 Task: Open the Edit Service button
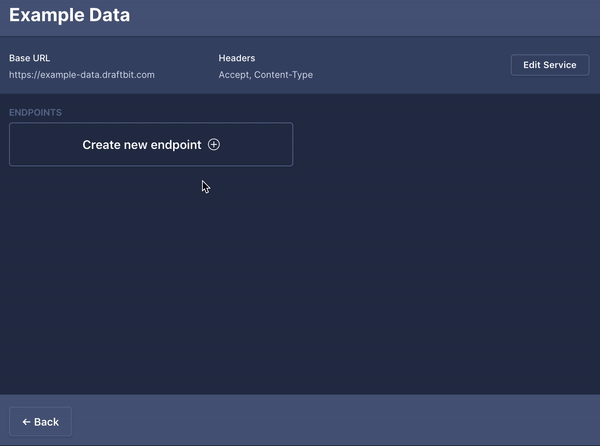click(549, 65)
